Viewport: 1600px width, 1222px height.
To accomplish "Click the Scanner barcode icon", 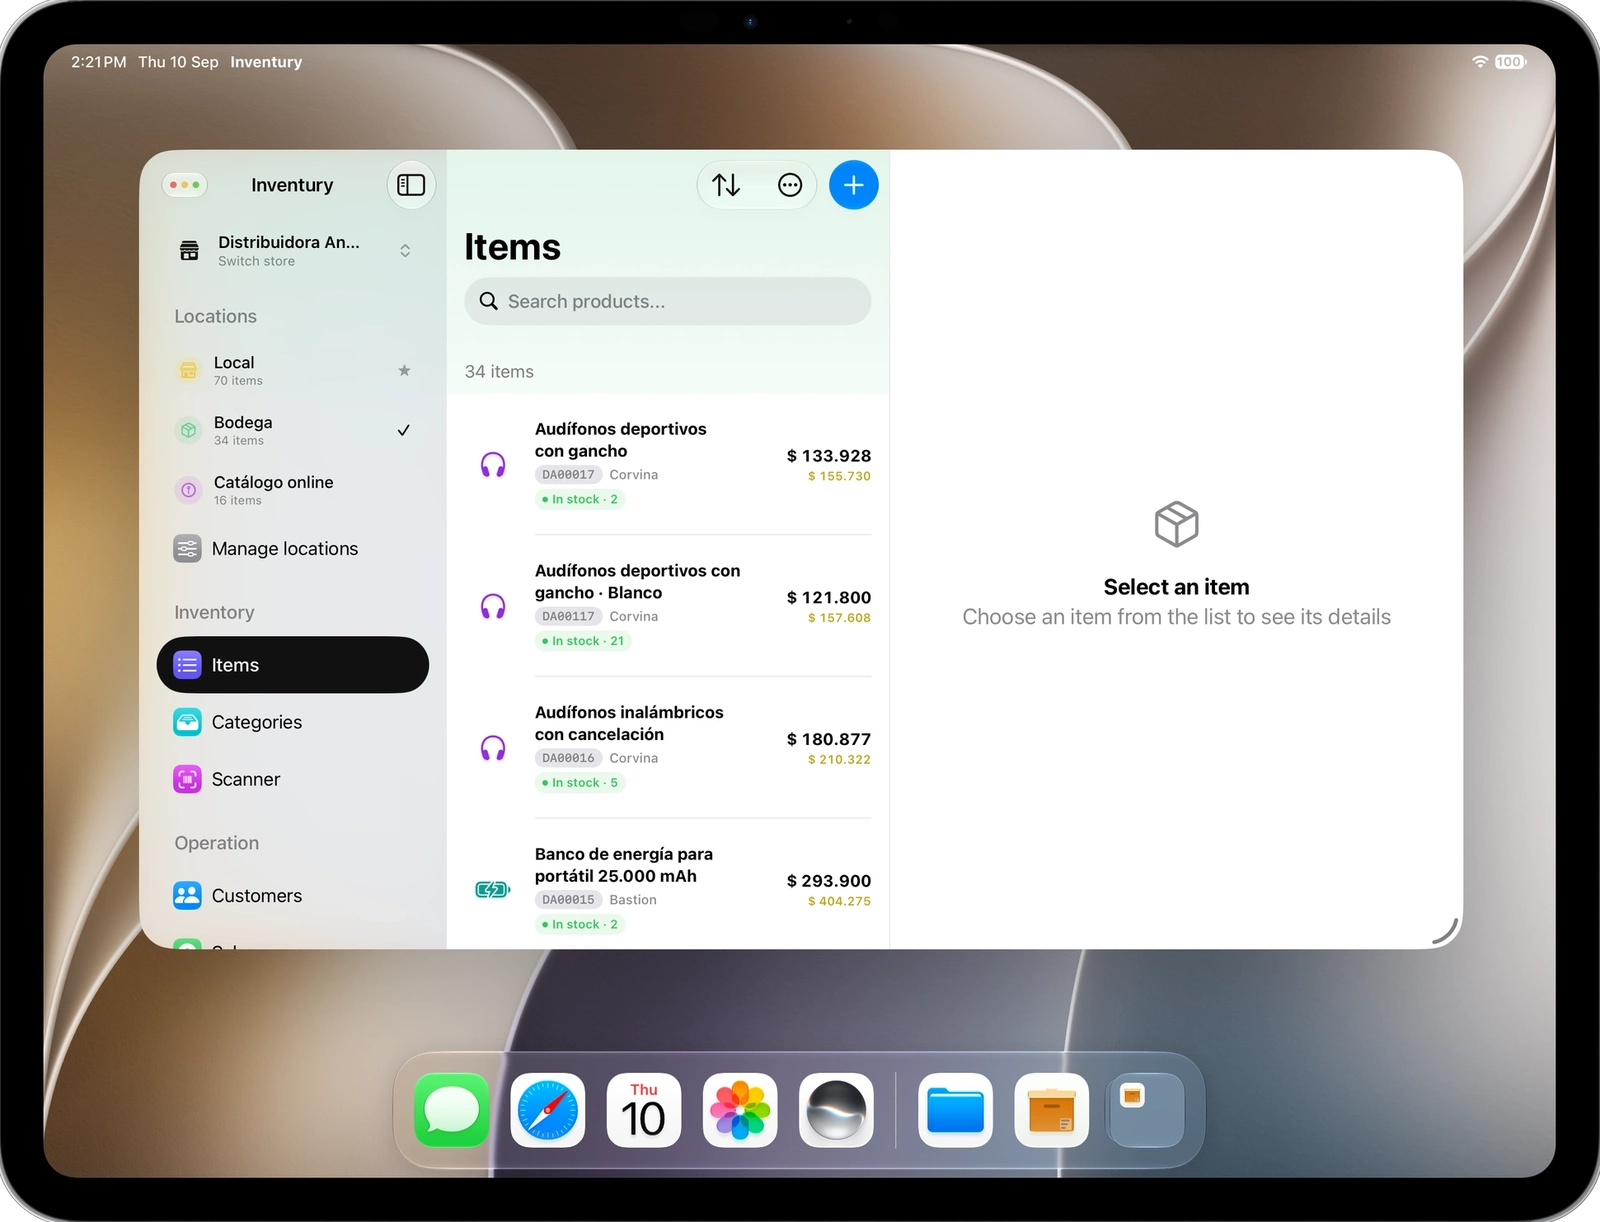I will click(187, 779).
